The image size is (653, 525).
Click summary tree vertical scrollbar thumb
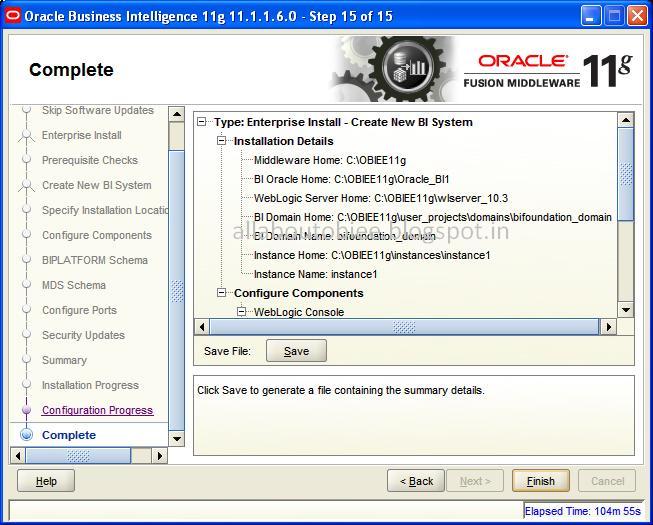tap(626, 174)
